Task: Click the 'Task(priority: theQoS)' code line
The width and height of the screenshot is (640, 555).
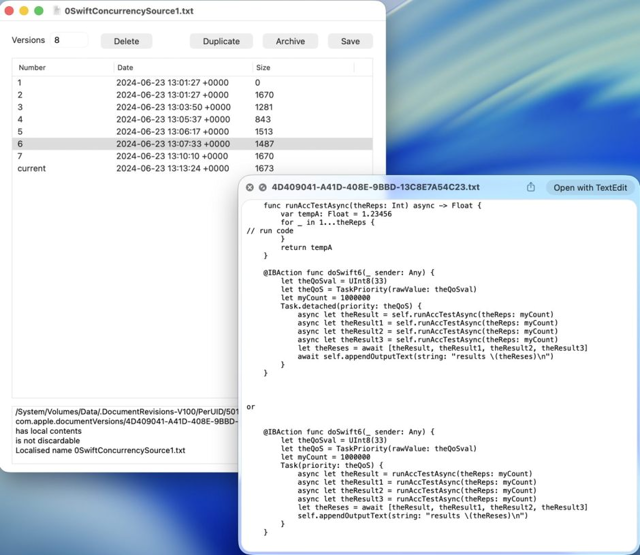Action: click(332, 465)
